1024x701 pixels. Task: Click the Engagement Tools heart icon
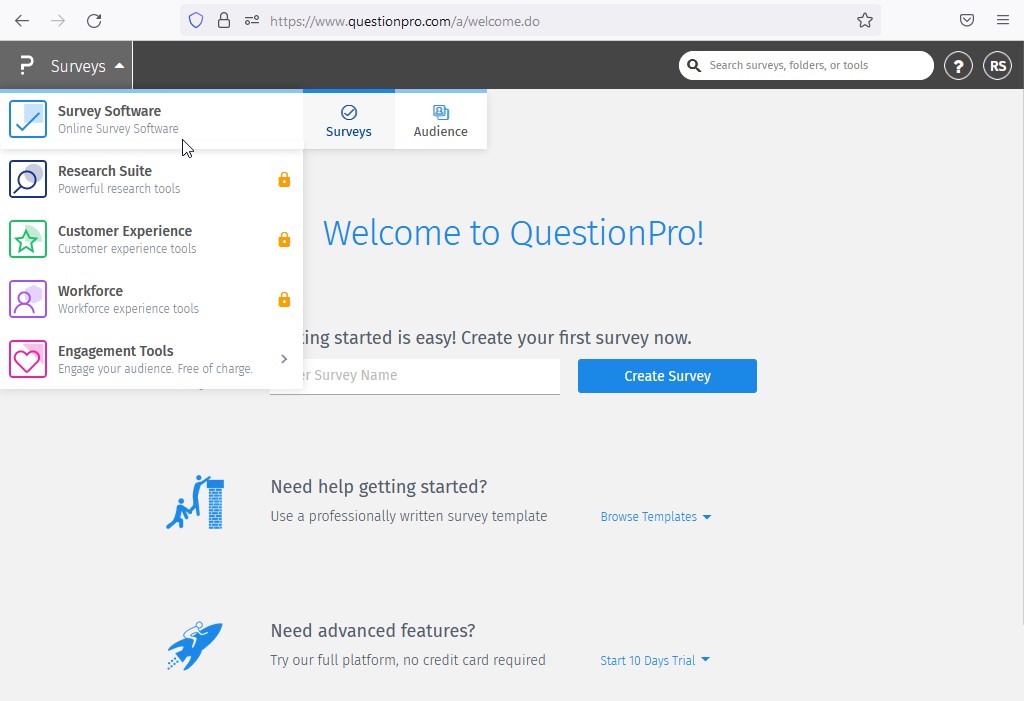click(x=27, y=359)
